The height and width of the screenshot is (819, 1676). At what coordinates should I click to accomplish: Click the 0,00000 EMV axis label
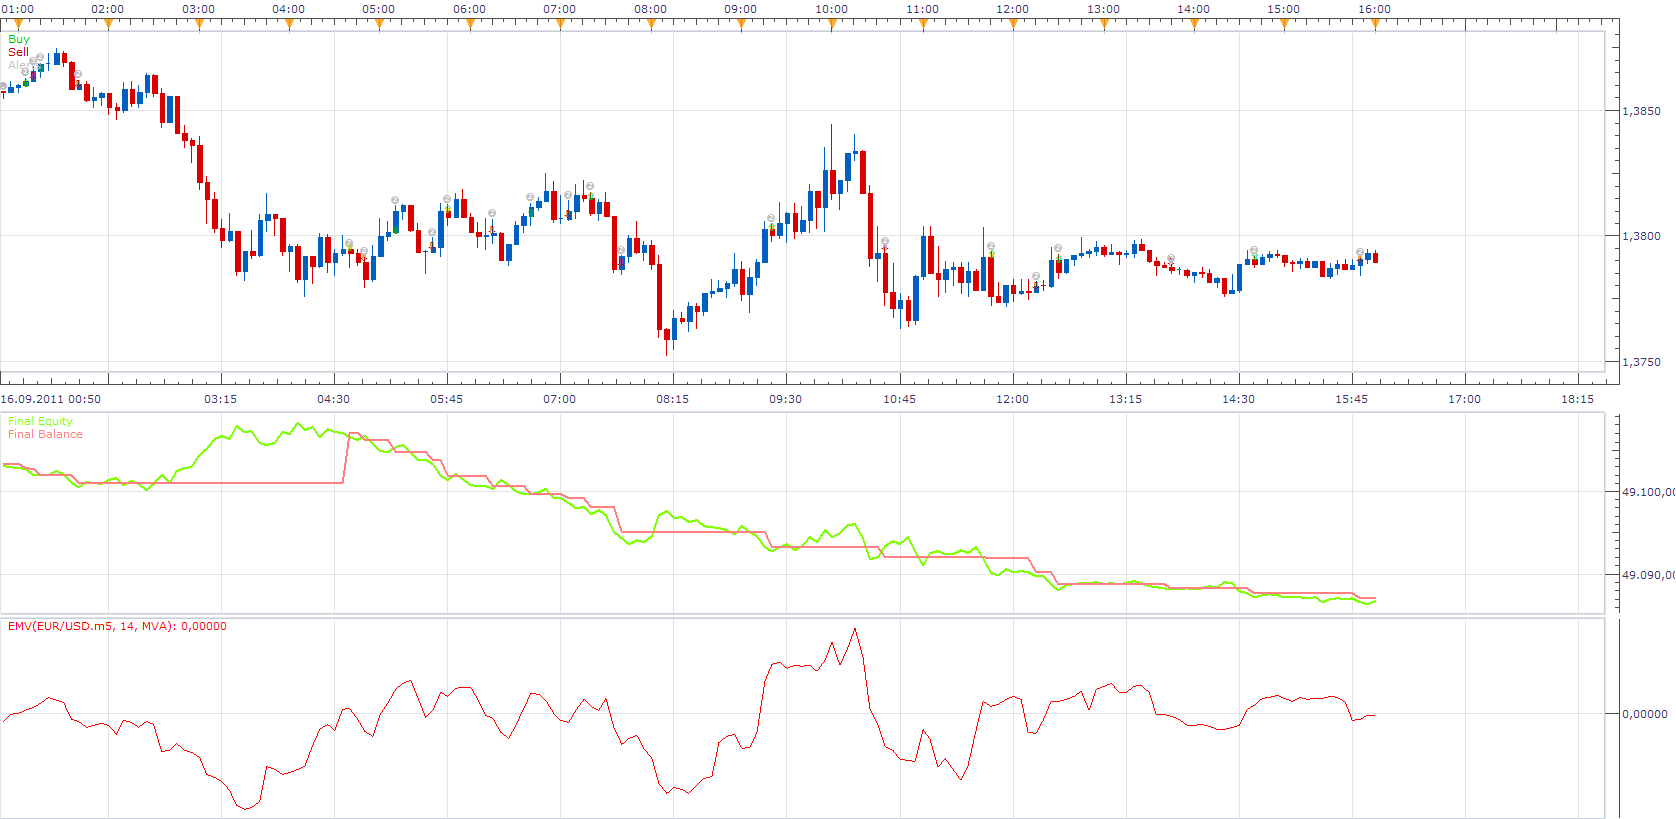1645,714
